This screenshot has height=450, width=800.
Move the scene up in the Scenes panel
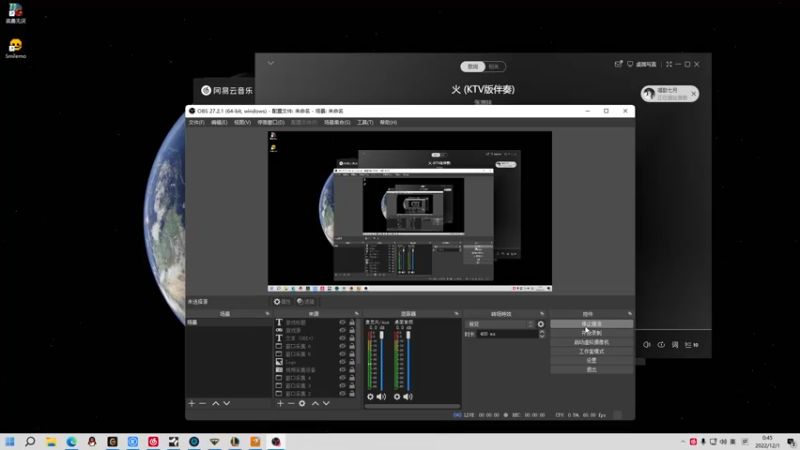click(x=216, y=404)
